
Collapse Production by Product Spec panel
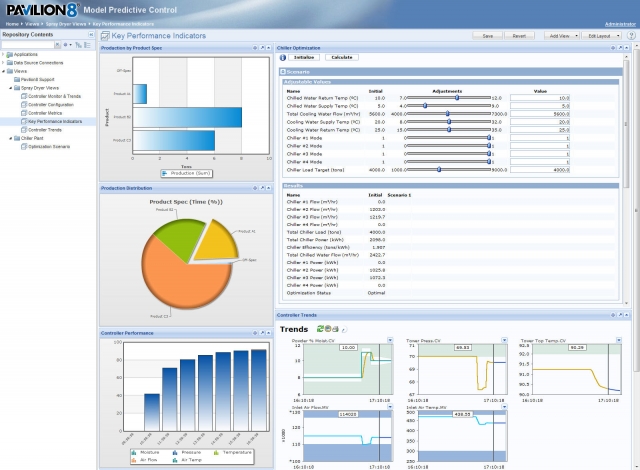coord(269,48)
